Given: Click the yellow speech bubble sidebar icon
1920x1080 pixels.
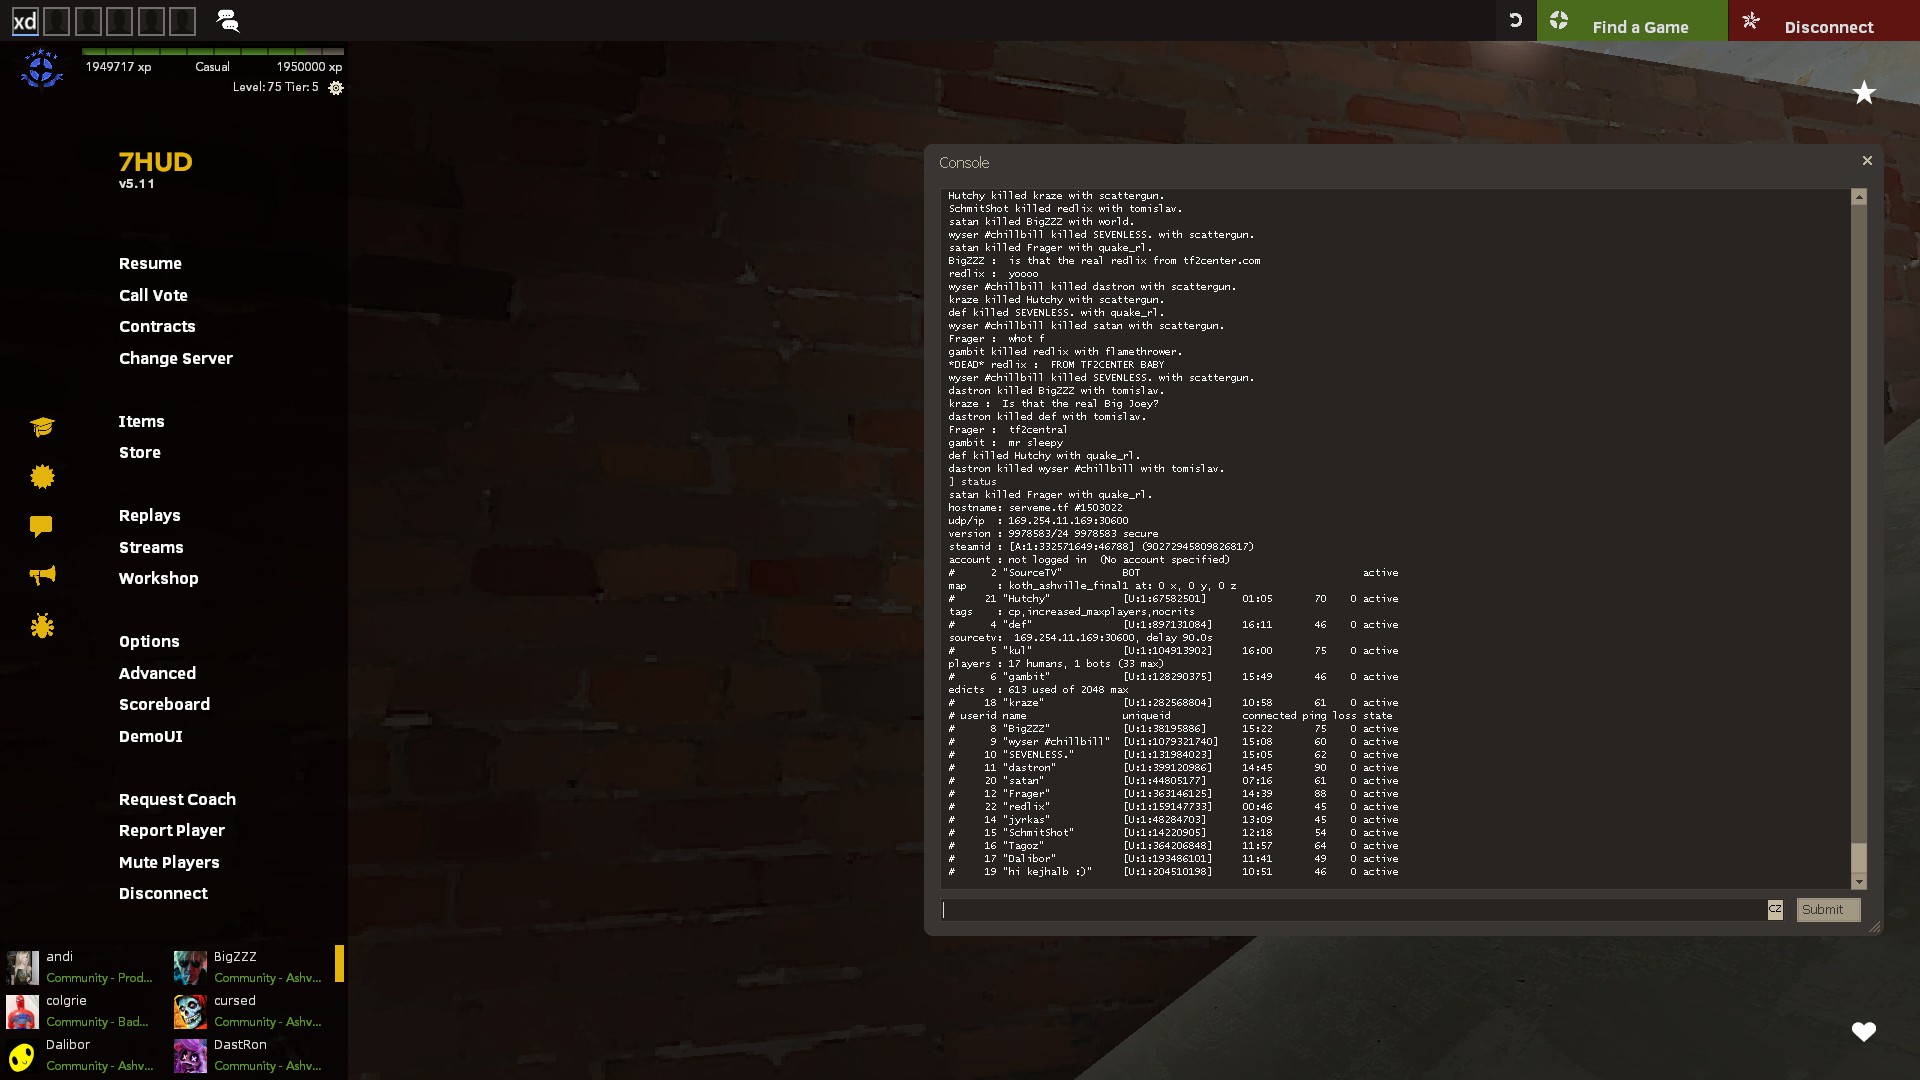Looking at the screenshot, I should click(x=41, y=526).
